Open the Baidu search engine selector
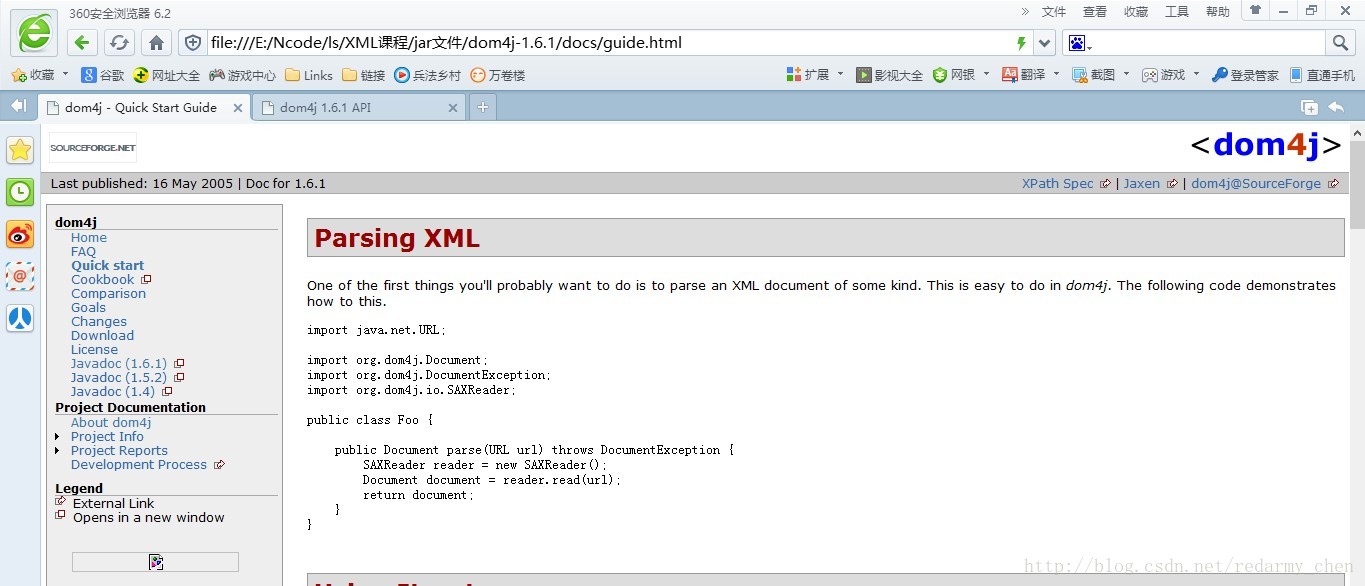This screenshot has width=1365, height=586. pyautogui.click(x=1080, y=43)
